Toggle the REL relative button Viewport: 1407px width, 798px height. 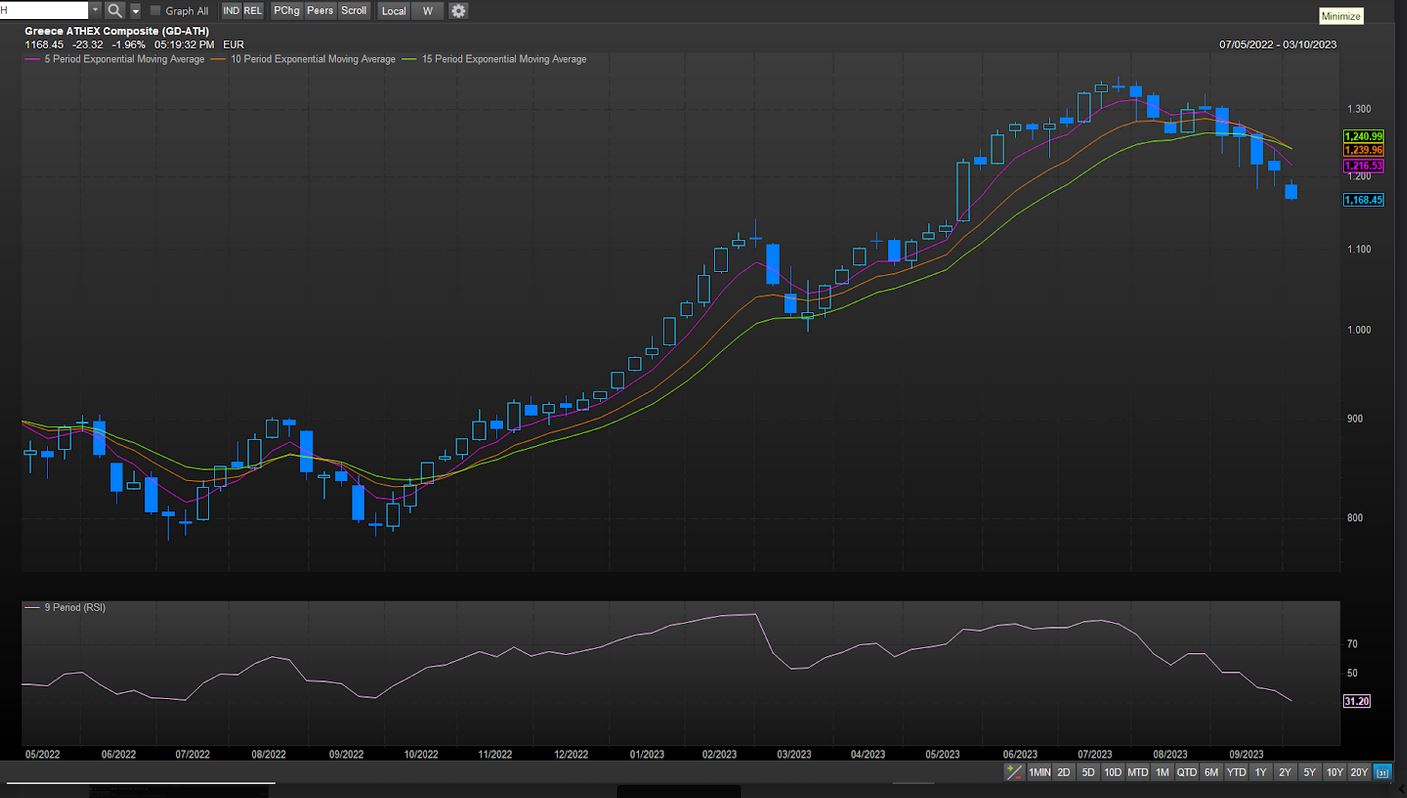tap(253, 11)
